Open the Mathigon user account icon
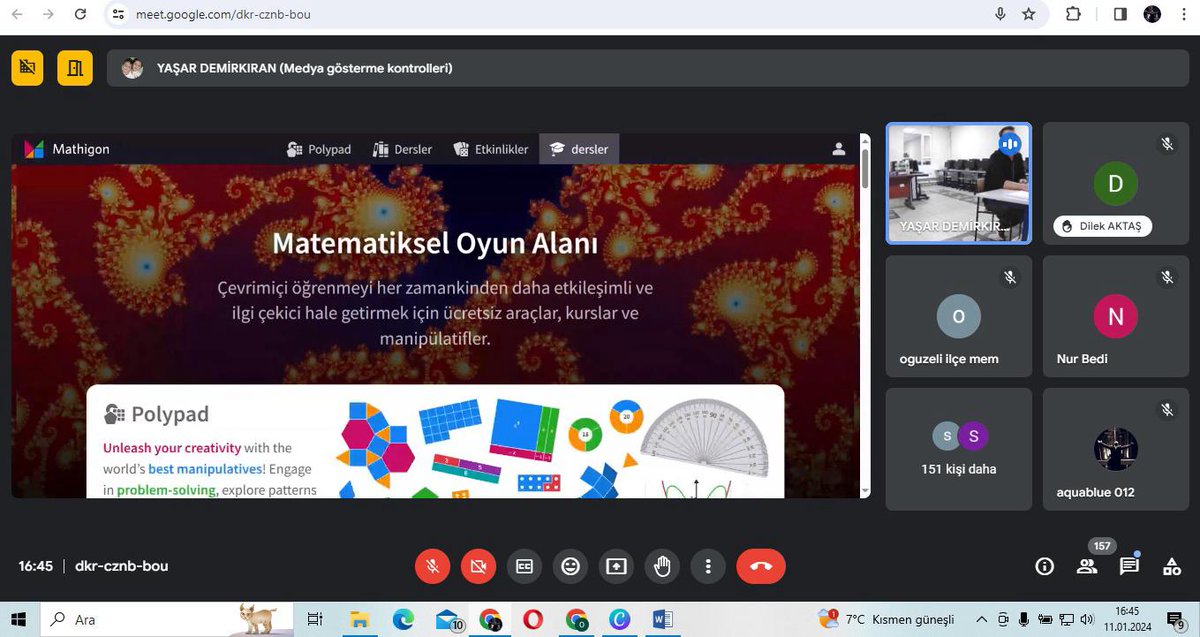 (x=839, y=149)
